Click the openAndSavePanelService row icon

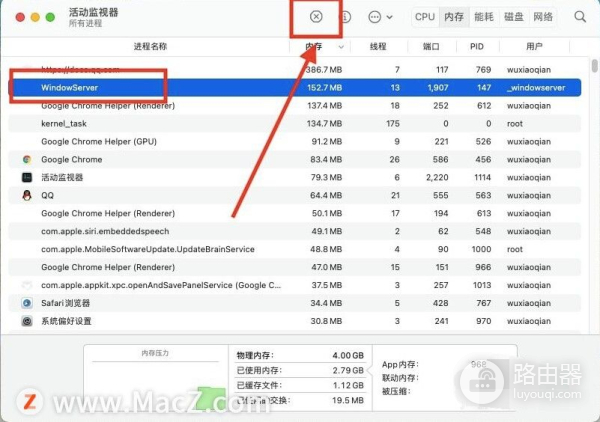pyautogui.click(x=27, y=285)
